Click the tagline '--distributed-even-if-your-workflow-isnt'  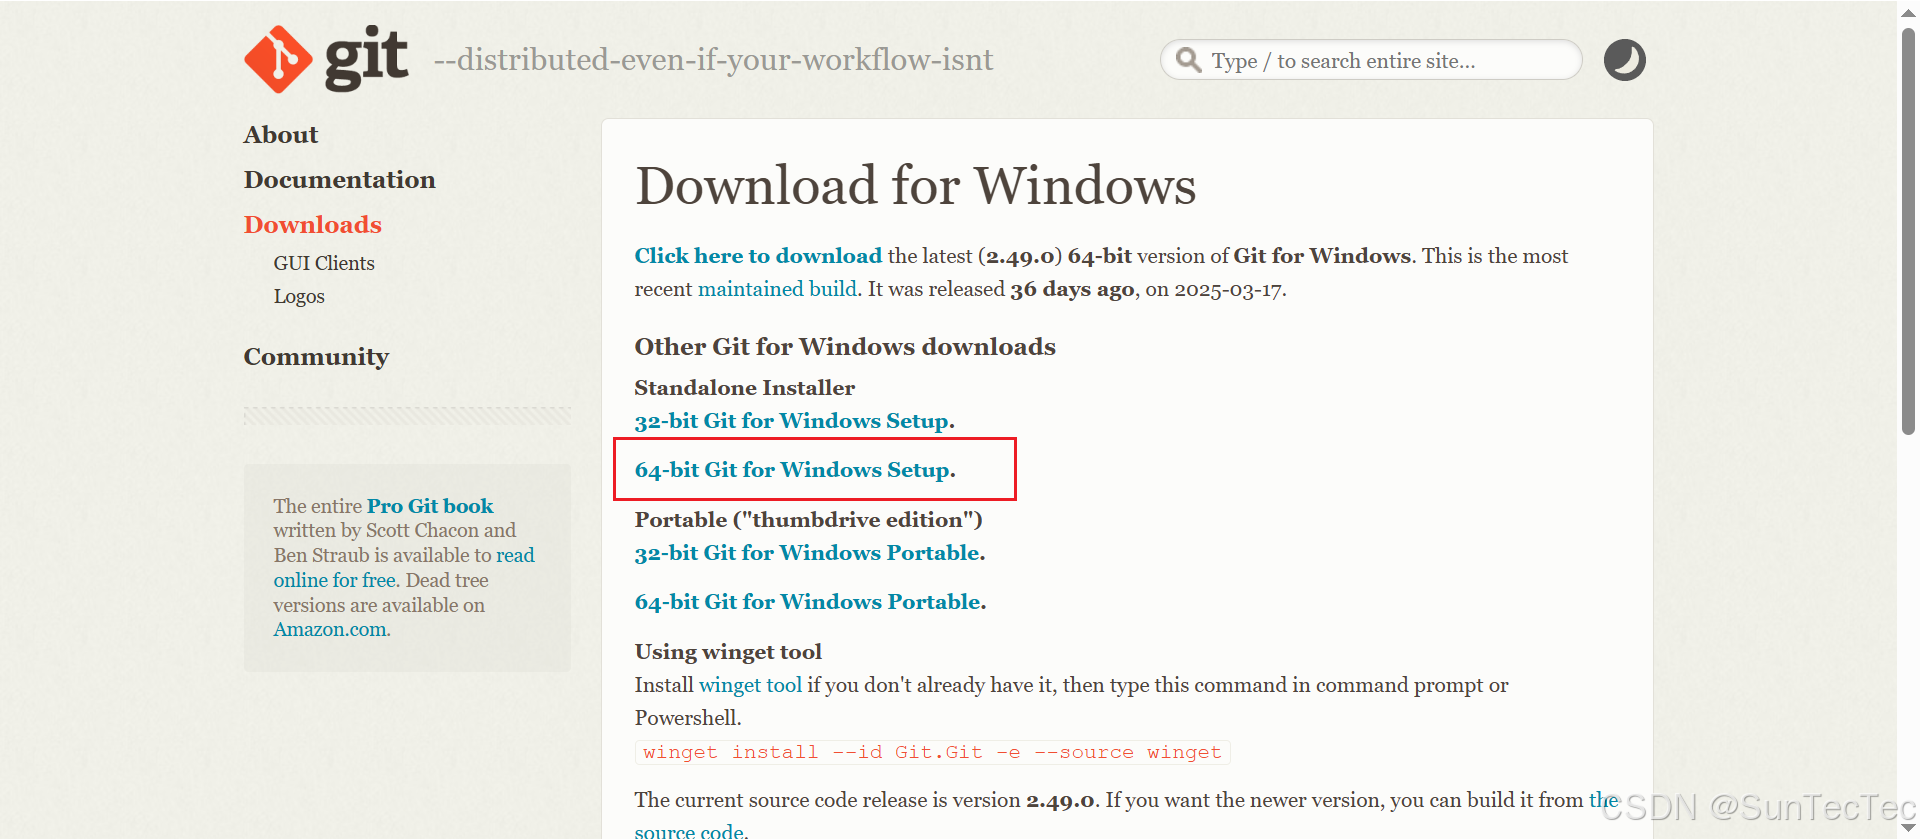pyautogui.click(x=713, y=60)
